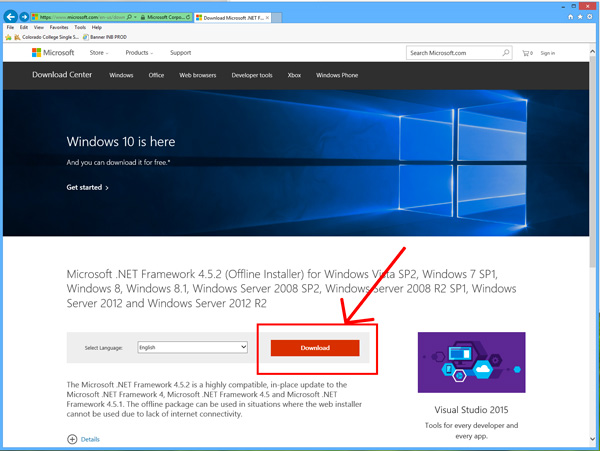Open Colorado College Single S... favorite
The width and height of the screenshot is (600, 451).
[x=46, y=37]
